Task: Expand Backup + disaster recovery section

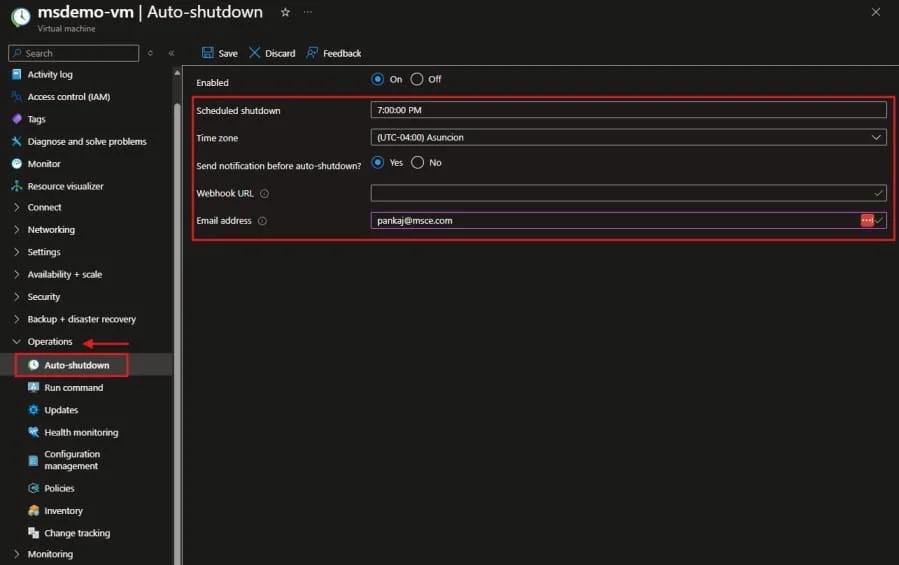Action: pyautogui.click(x=17, y=319)
